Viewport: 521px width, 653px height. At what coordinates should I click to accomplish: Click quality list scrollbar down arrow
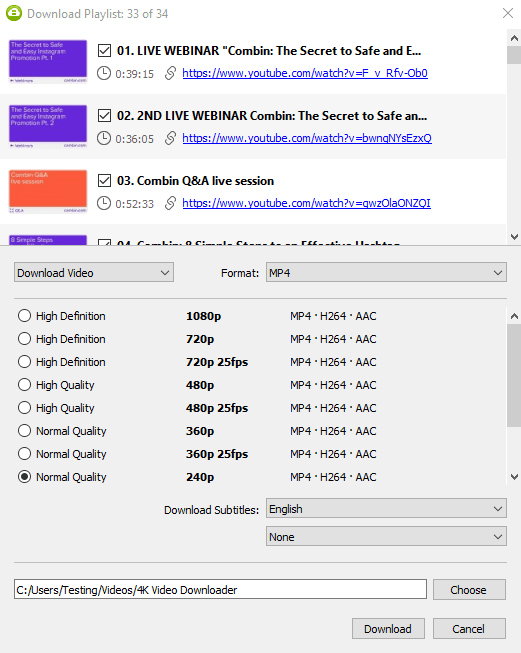[514, 476]
